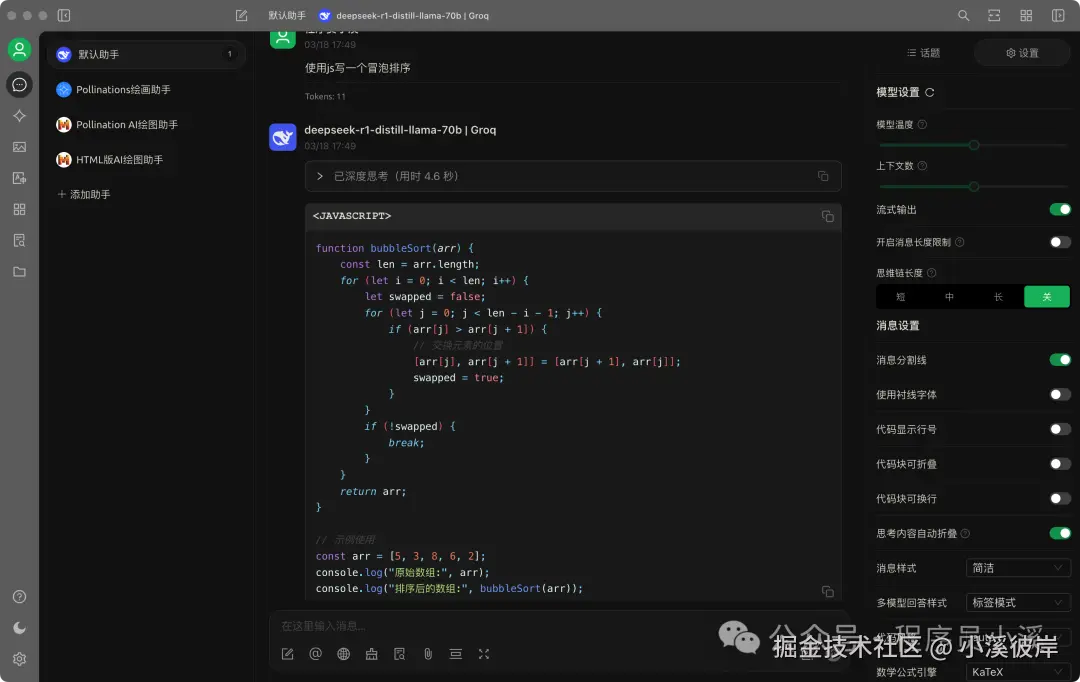Set thinking chain length to 长
The image size is (1080, 682).
pos(998,297)
